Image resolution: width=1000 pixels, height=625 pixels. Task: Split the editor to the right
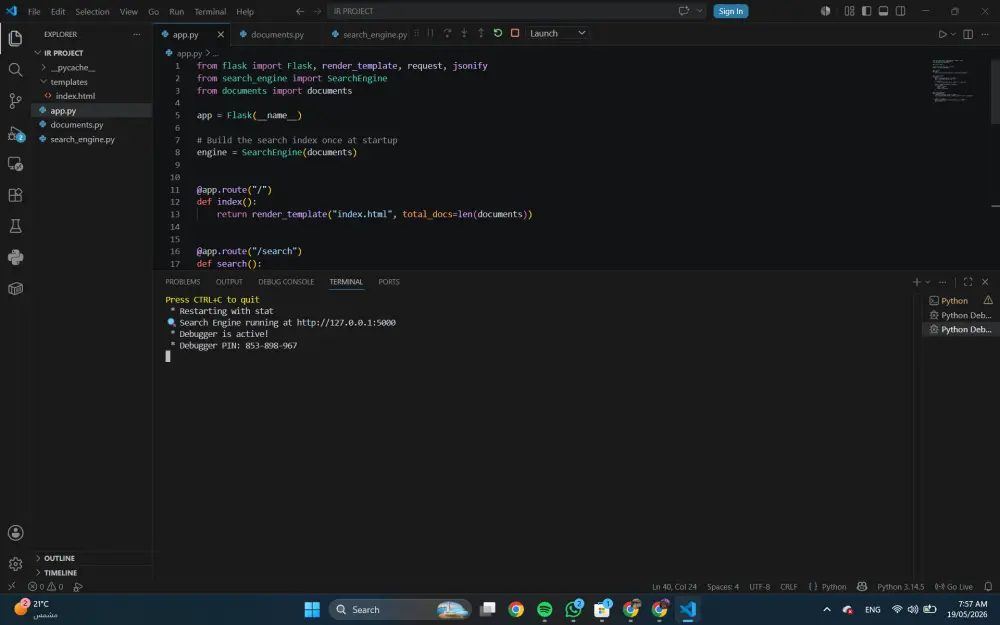(x=968, y=34)
